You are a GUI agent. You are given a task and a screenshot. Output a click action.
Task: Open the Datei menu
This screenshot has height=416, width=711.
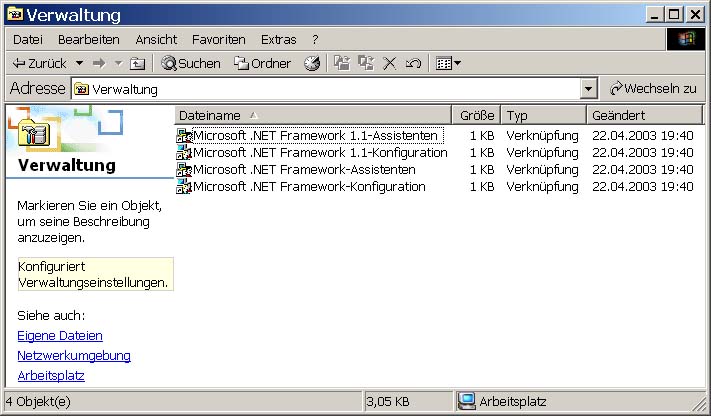(28, 39)
